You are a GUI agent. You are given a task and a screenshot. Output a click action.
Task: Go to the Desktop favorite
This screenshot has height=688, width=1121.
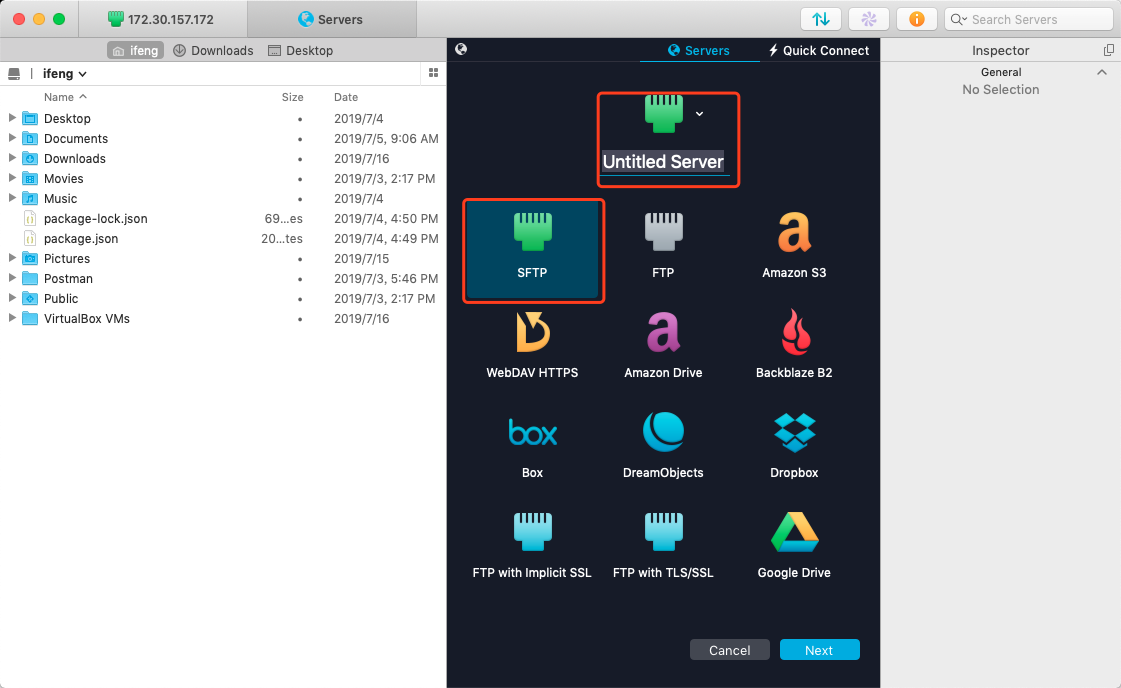300,50
